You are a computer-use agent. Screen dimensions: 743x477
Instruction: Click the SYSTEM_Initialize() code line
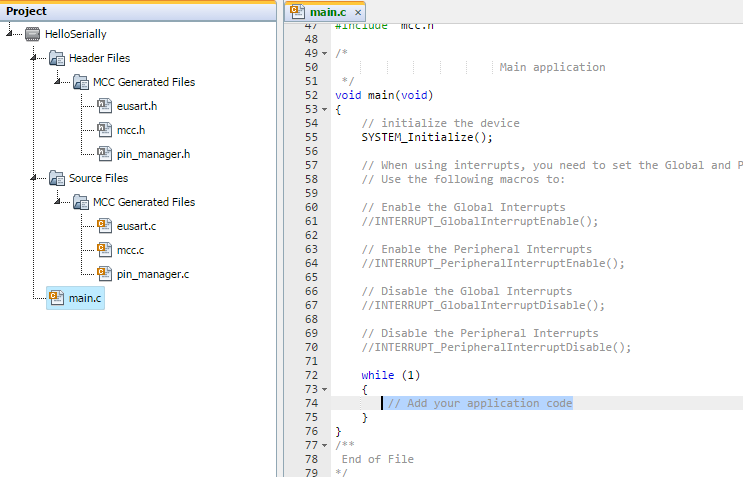427,137
